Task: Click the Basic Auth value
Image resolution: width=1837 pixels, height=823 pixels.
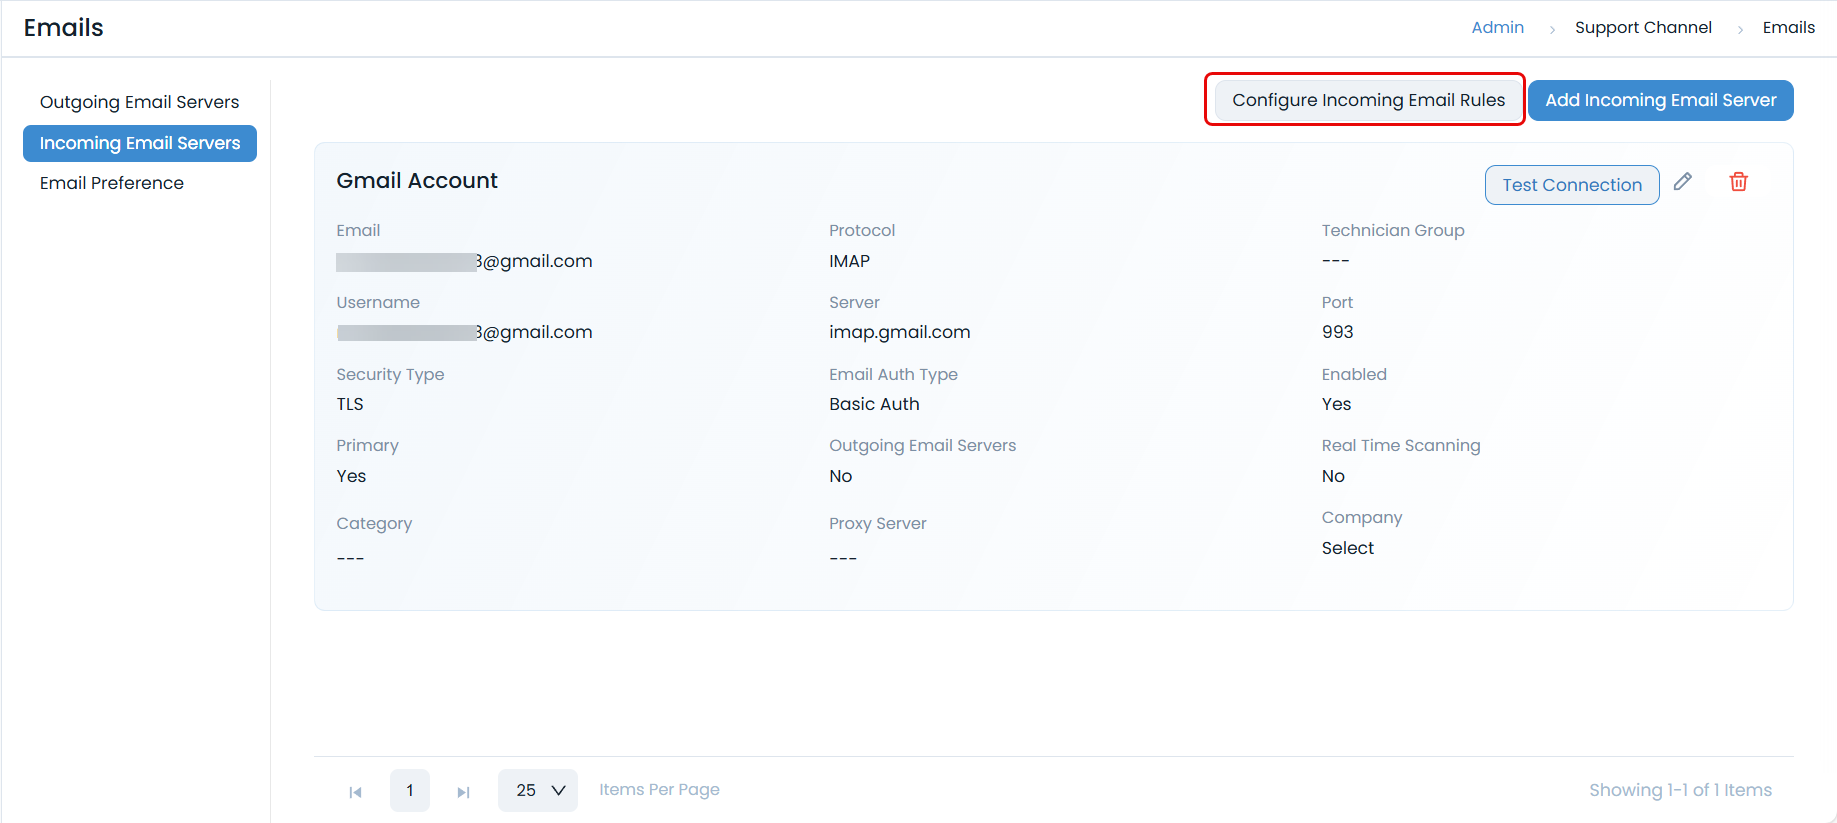Action: tap(874, 404)
